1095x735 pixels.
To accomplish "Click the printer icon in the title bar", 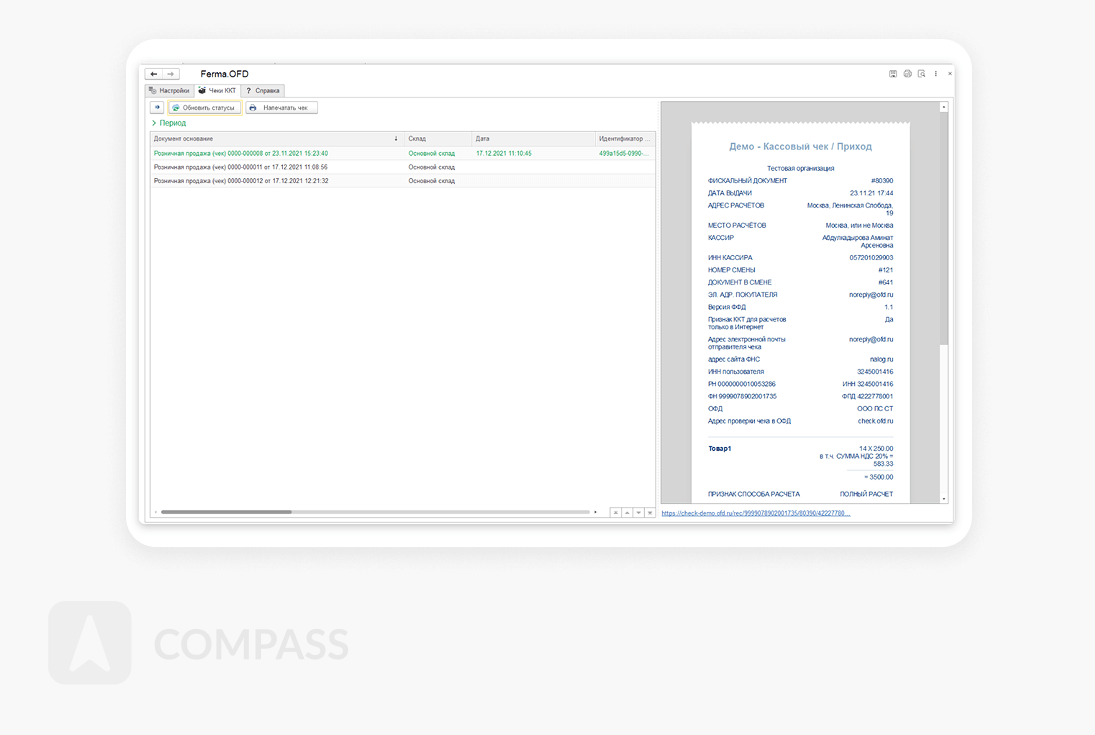I will (907, 74).
